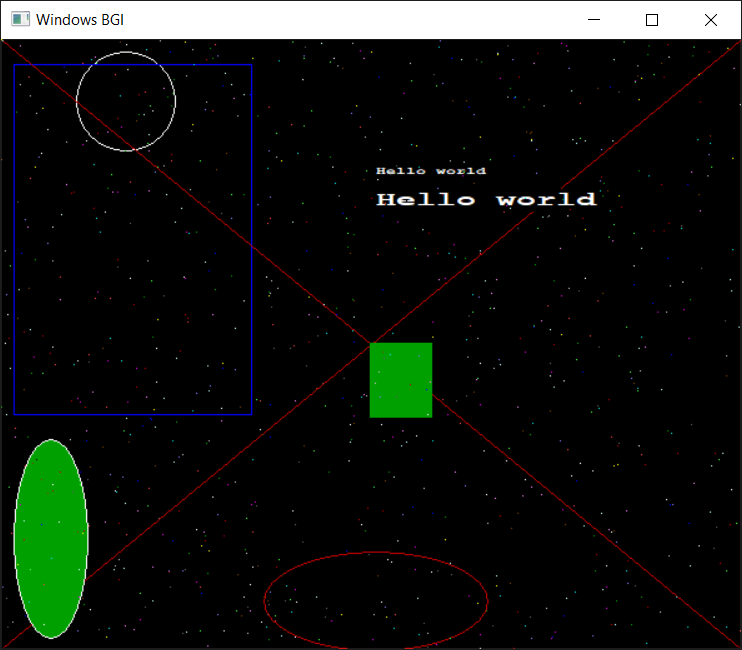This screenshot has width=742, height=650.
Task: Click the small 'Hello world' text
Action: coord(431,171)
